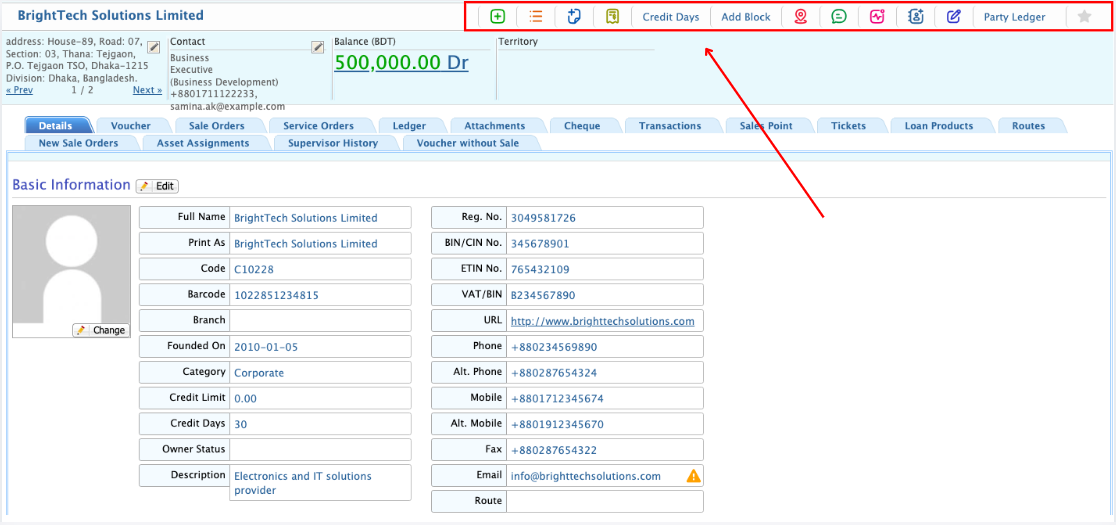The width and height of the screenshot is (1116, 525).
Task: Click the email warning triangle icon
Action: 693,476
